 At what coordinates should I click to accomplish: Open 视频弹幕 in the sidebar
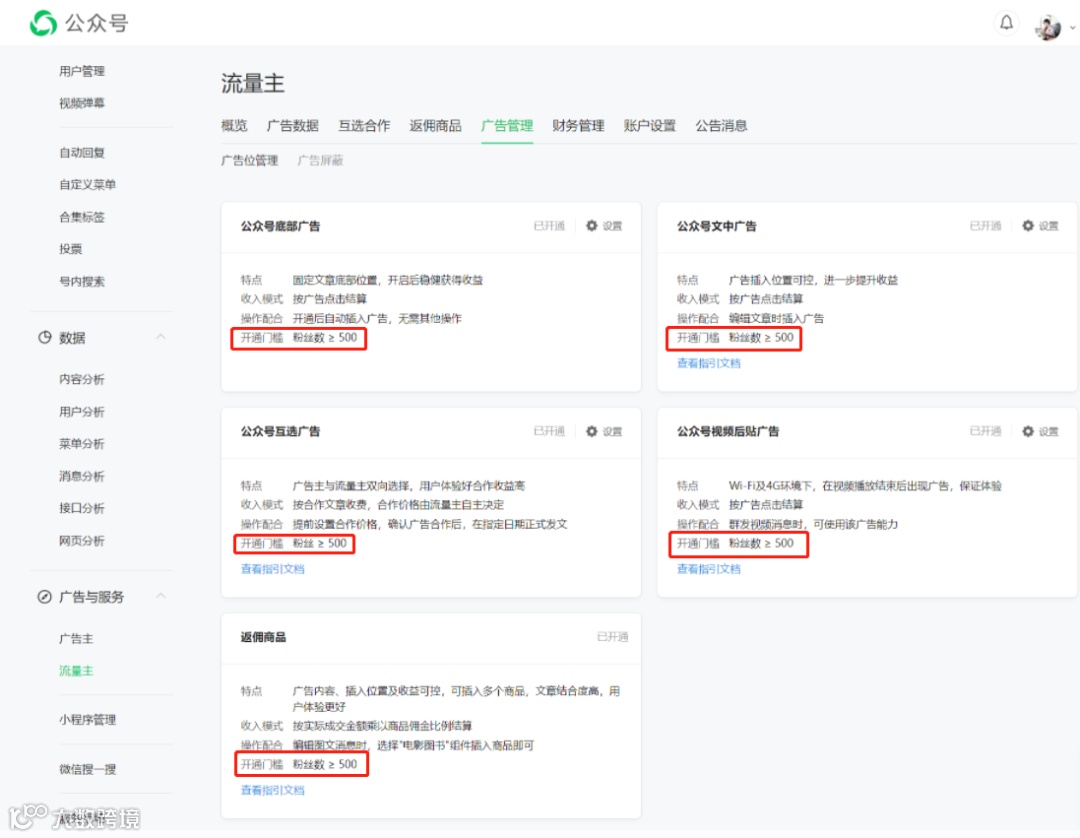(x=82, y=103)
